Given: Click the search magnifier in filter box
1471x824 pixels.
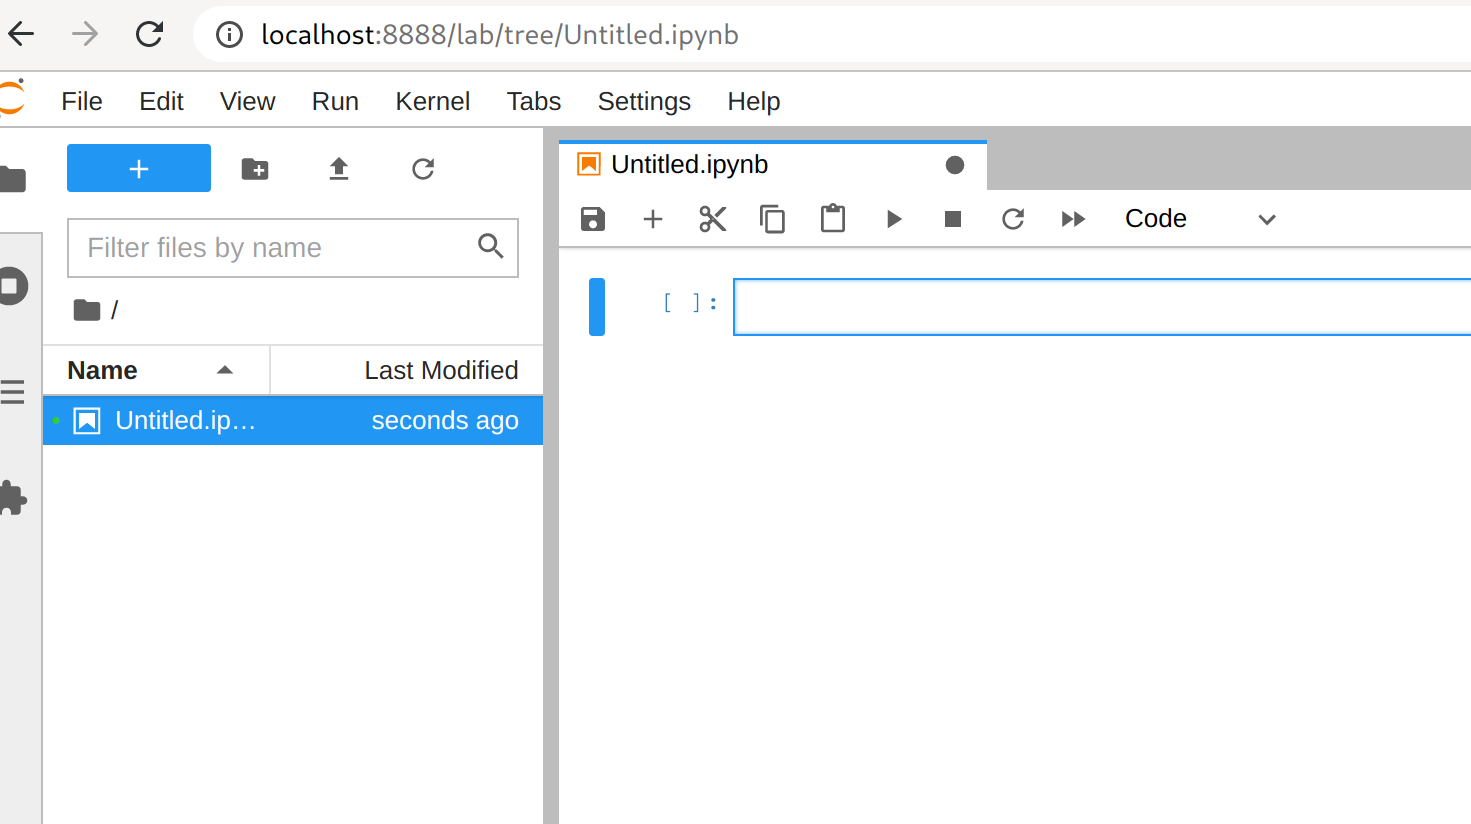Looking at the screenshot, I should (x=490, y=246).
